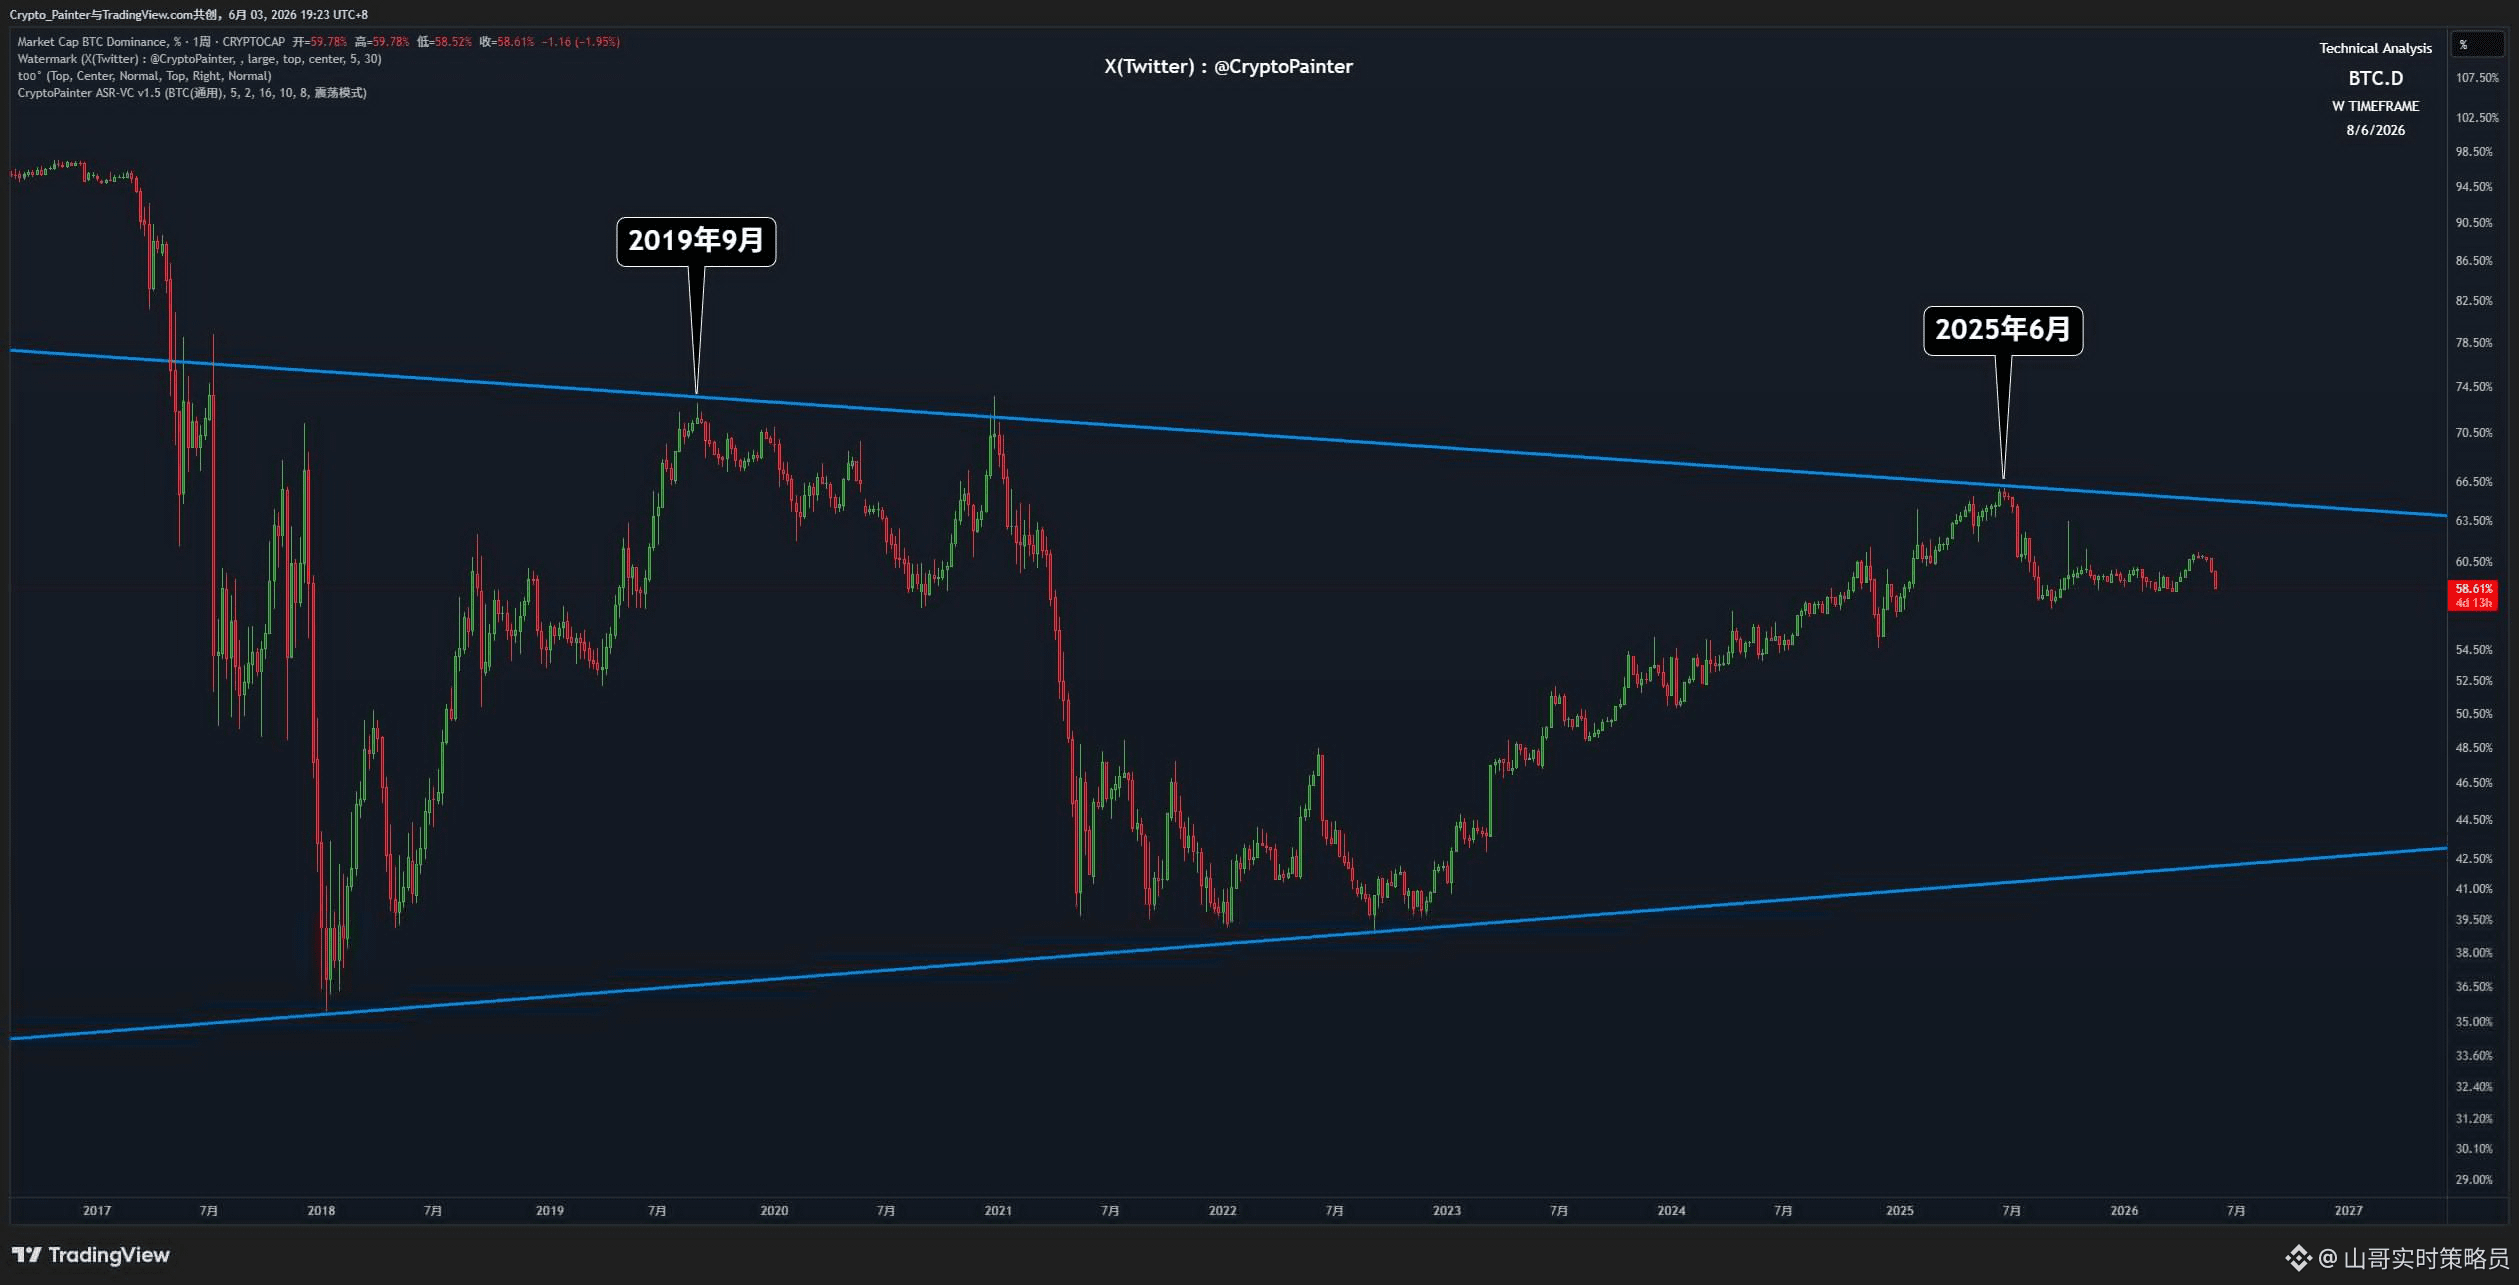Click the 107.50% price axis label
The image size is (2519, 1285).
(2477, 78)
